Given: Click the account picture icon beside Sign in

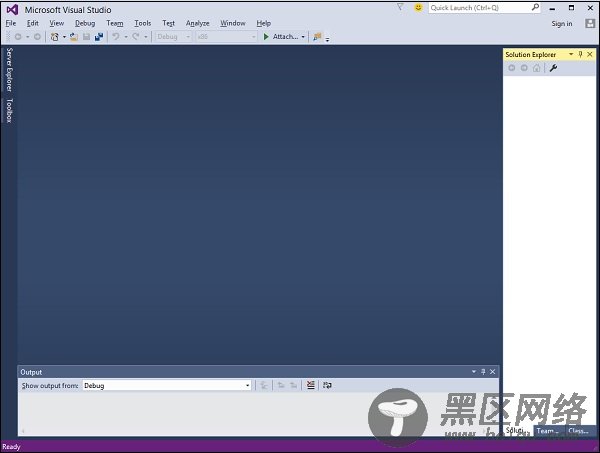Looking at the screenshot, I should pyautogui.click(x=590, y=23).
